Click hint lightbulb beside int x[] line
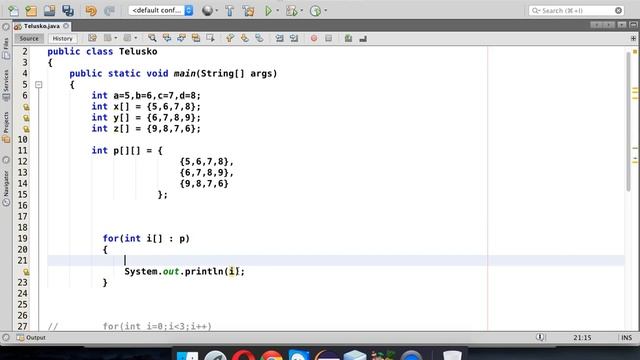640x360 pixels. (x=26, y=107)
